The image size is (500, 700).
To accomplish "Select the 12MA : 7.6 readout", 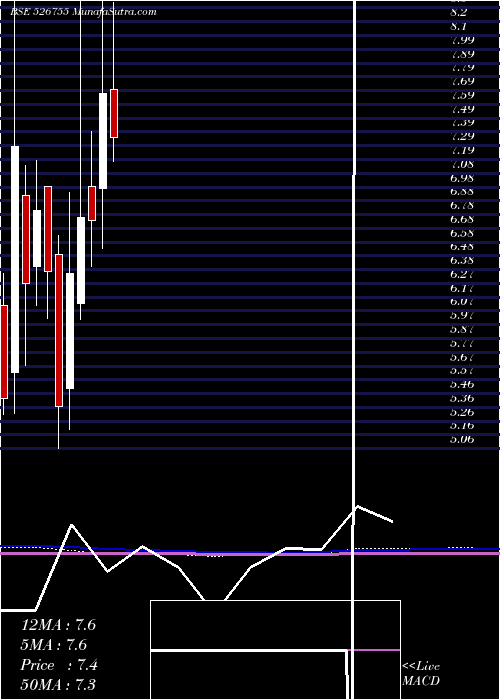I will pyautogui.click(x=58, y=625).
